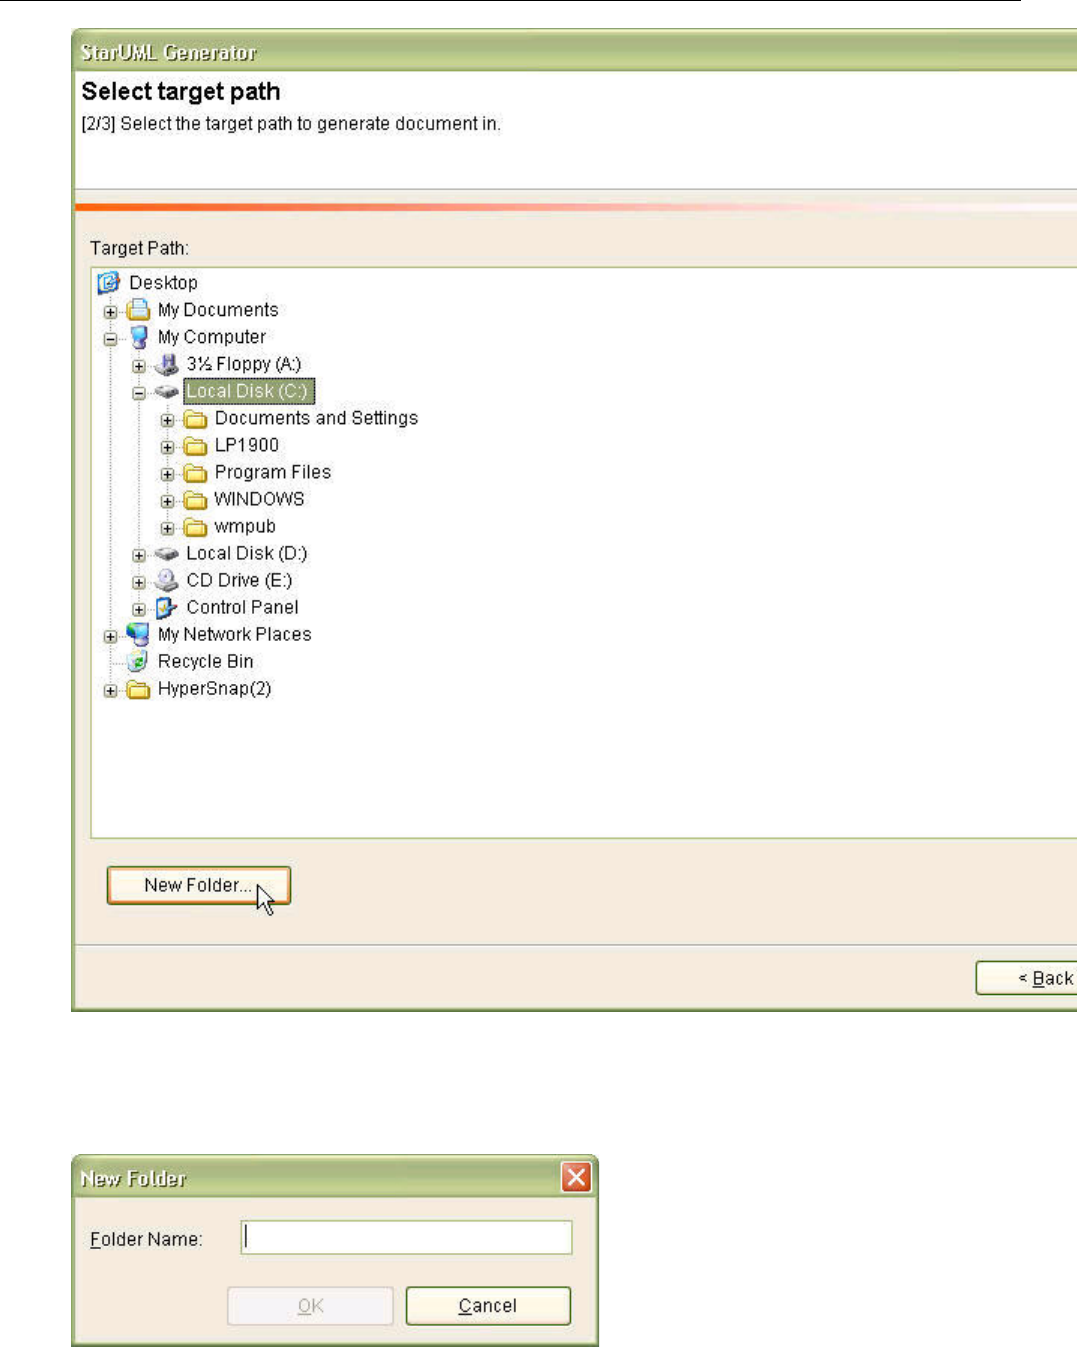Select the Recycle Bin label

tap(206, 661)
